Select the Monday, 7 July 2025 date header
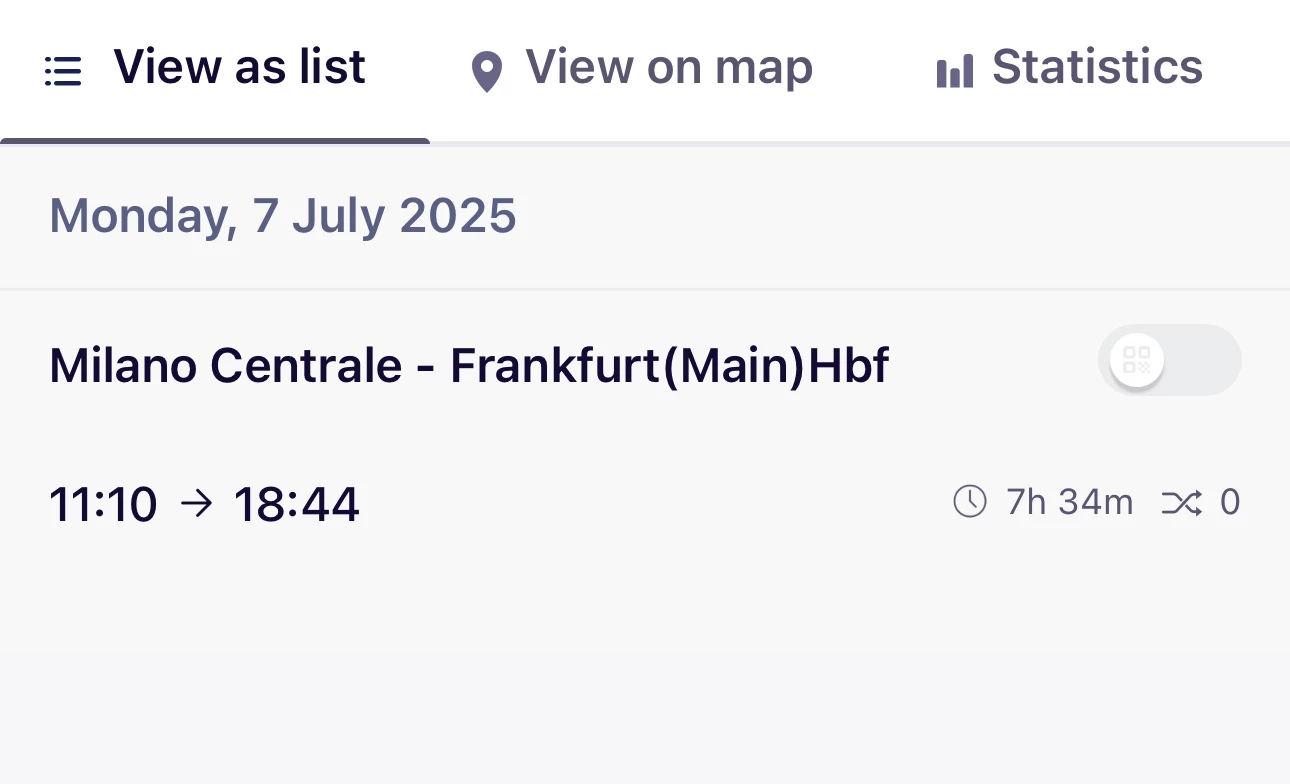 (x=283, y=216)
